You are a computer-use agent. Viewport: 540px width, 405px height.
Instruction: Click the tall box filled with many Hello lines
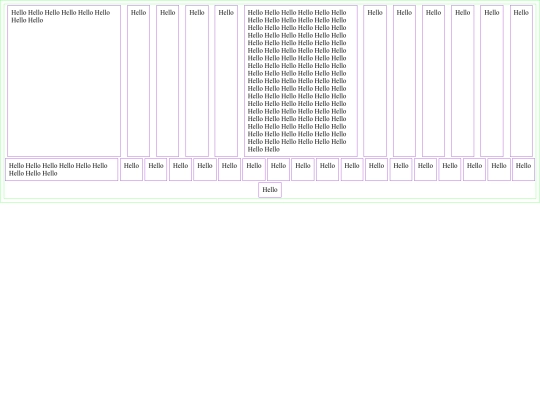301,81
